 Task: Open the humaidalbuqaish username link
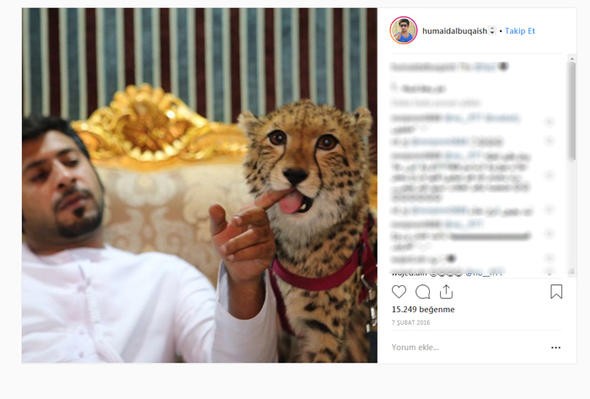click(455, 31)
